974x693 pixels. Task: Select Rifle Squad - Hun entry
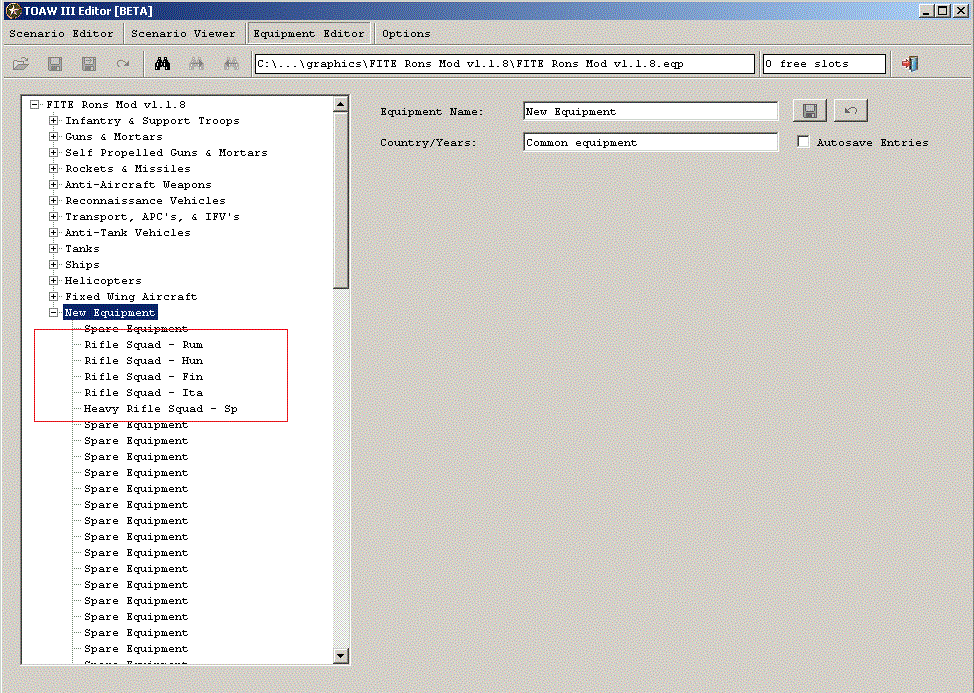click(143, 361)
